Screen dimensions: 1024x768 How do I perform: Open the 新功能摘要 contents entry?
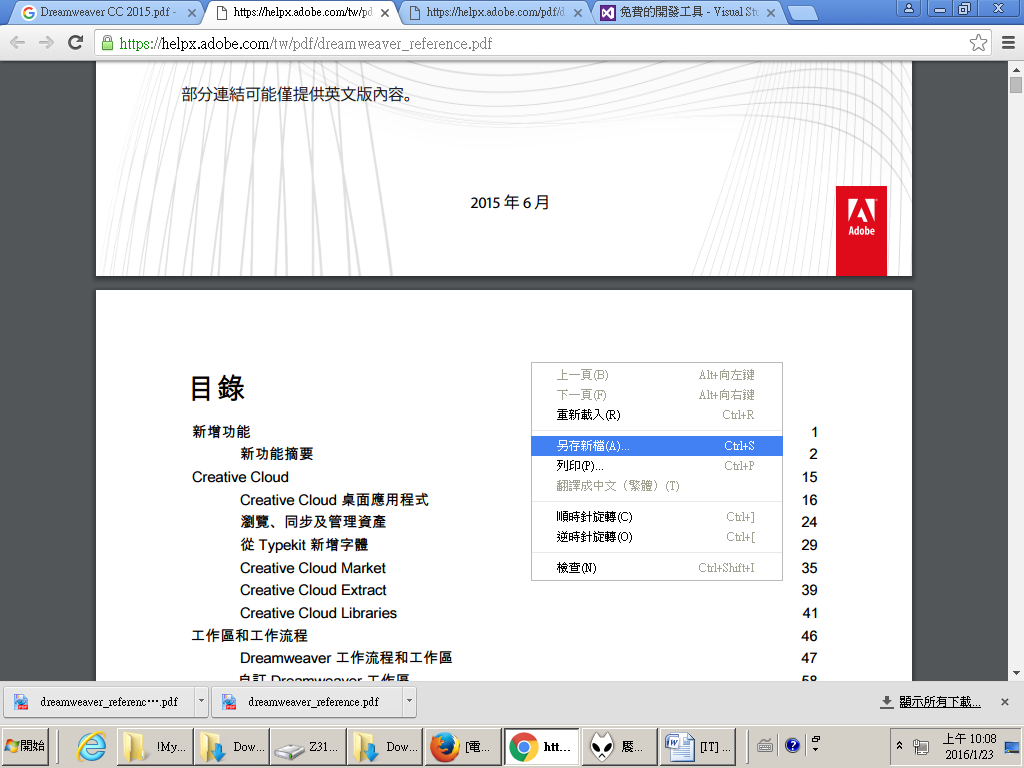pos(276,454)
